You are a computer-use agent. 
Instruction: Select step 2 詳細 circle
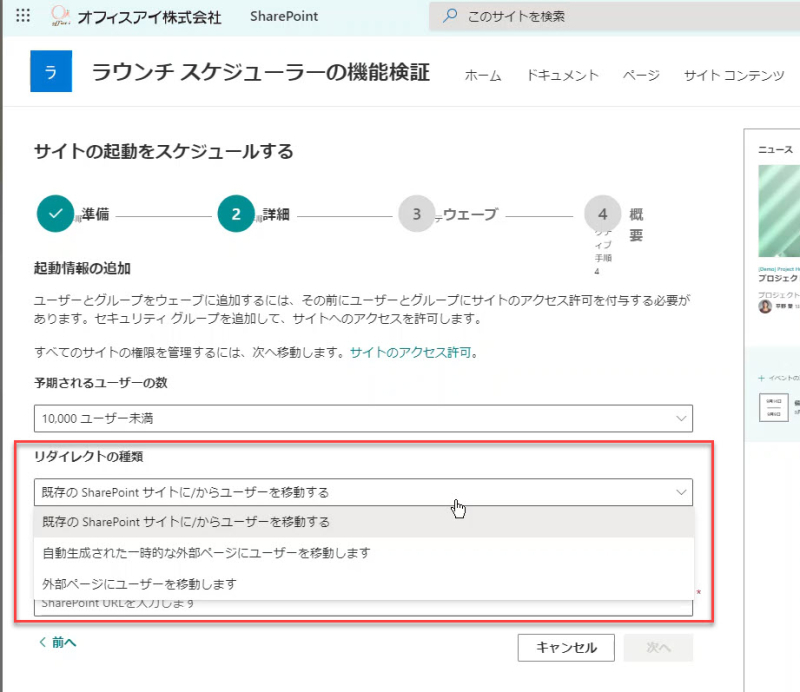236,213
